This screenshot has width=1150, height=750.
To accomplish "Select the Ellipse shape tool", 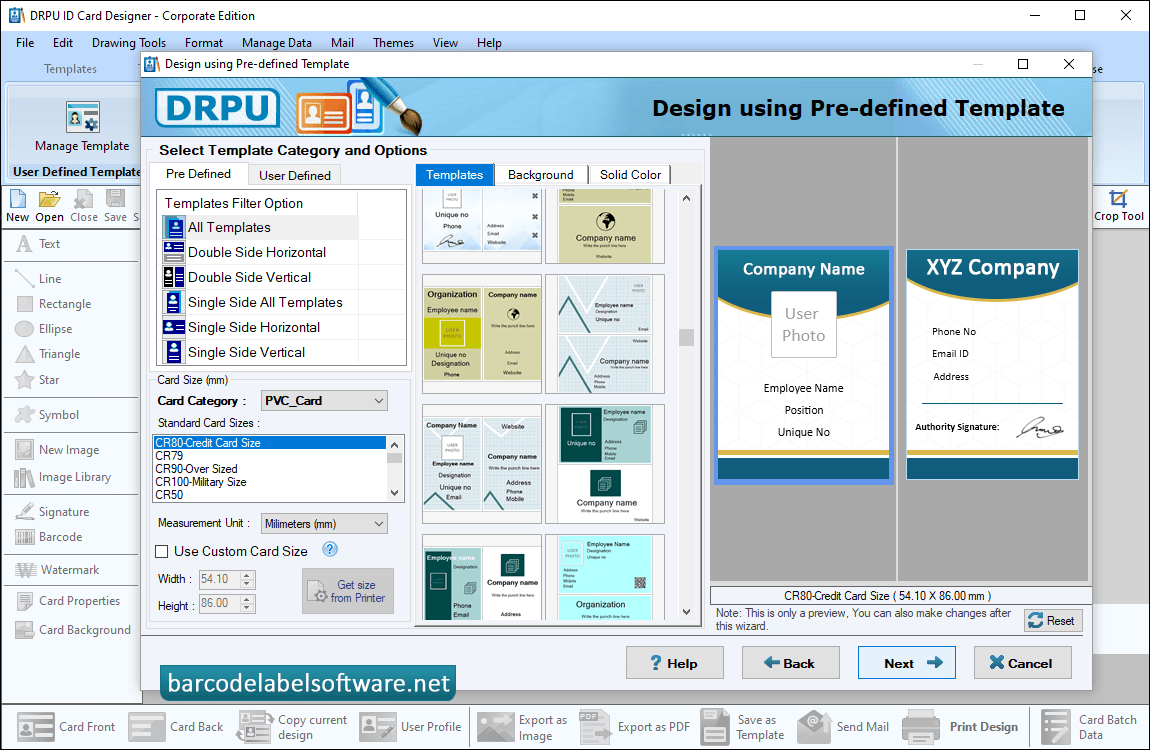I will 44,328.
